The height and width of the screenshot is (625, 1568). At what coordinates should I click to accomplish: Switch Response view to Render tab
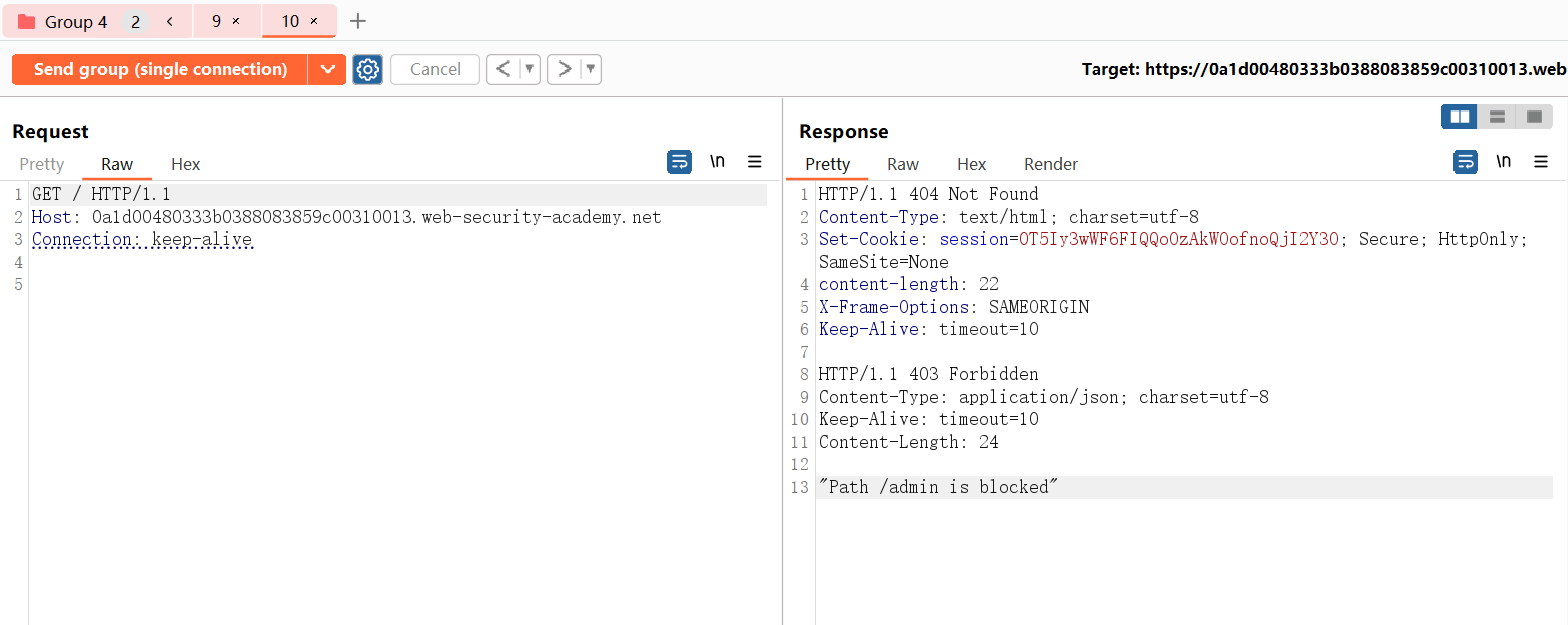pos(1050,164)
